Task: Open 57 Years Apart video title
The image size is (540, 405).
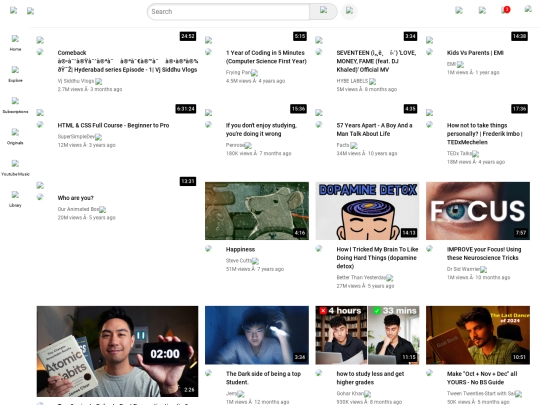Action: (x=374, y=129)
